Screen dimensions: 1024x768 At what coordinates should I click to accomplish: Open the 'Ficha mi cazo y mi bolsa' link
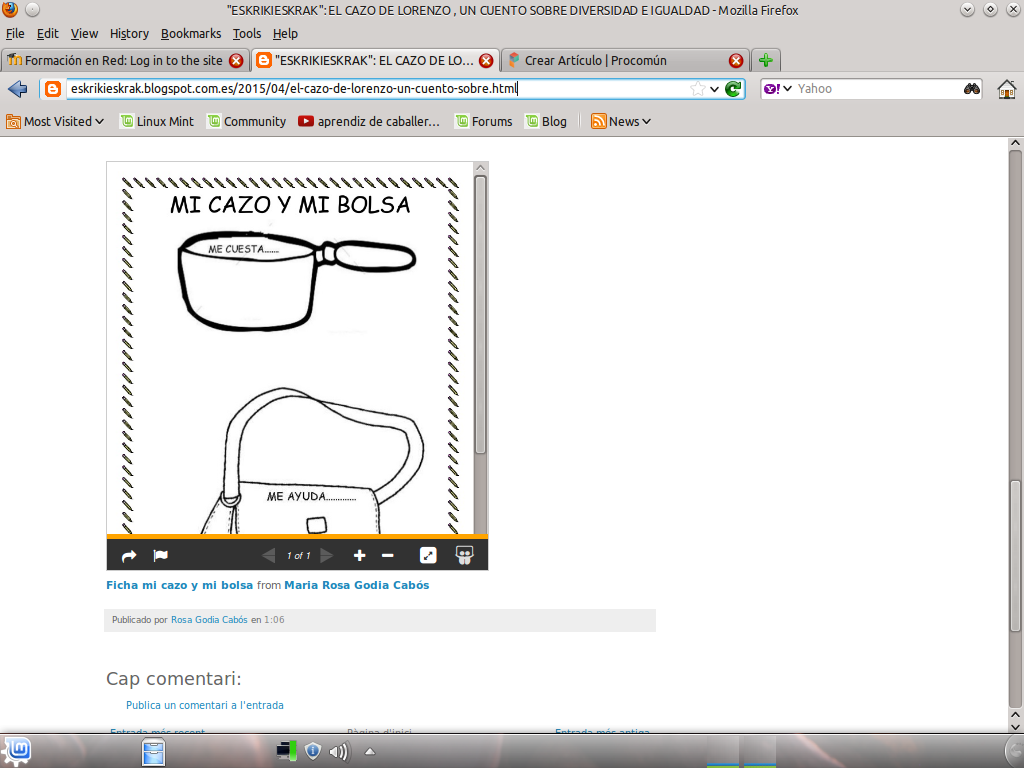click(x=179, y=585)
